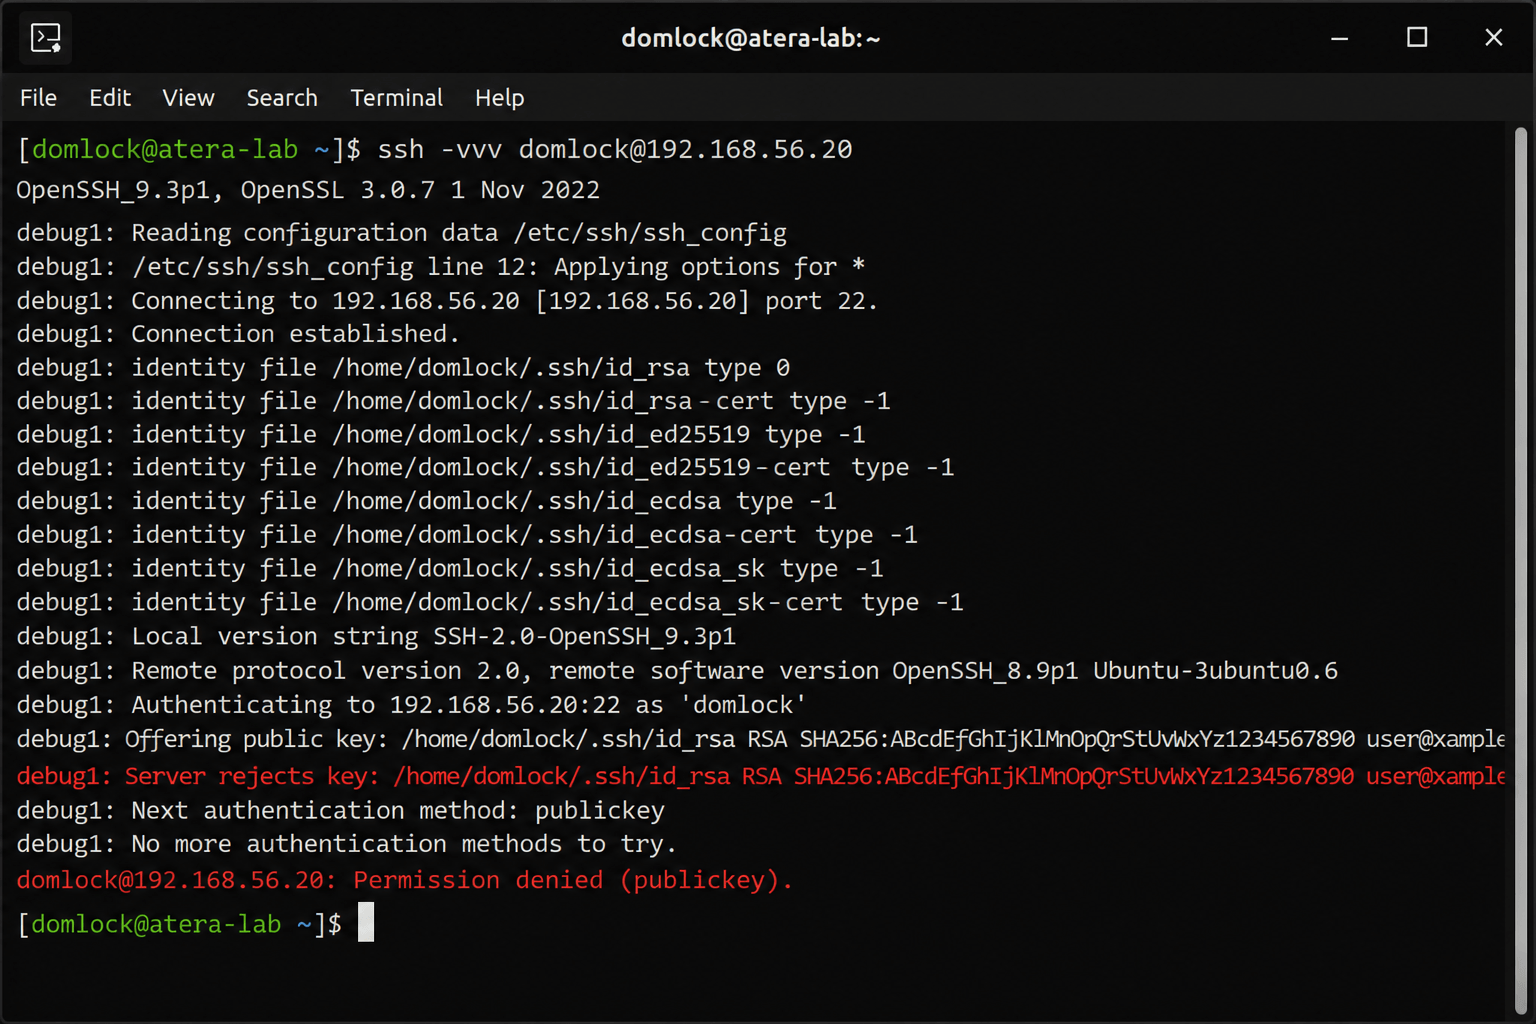Click the 'id_ecdsa-cert type -1' identity line
Screen dimensions: 1536x1024
coord(467,535)
